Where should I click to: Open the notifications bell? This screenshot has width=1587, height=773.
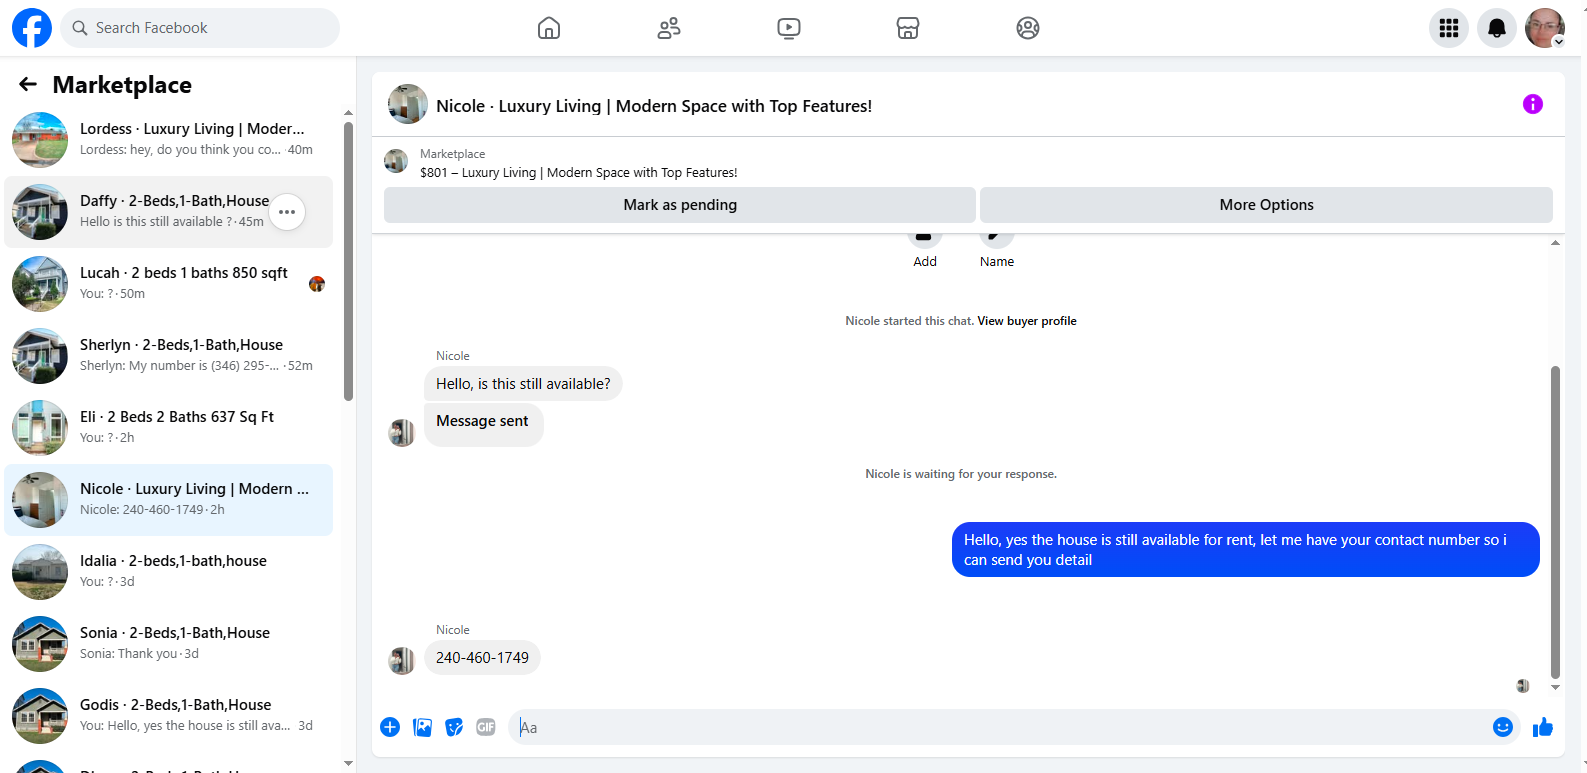tap(1497, 28)
